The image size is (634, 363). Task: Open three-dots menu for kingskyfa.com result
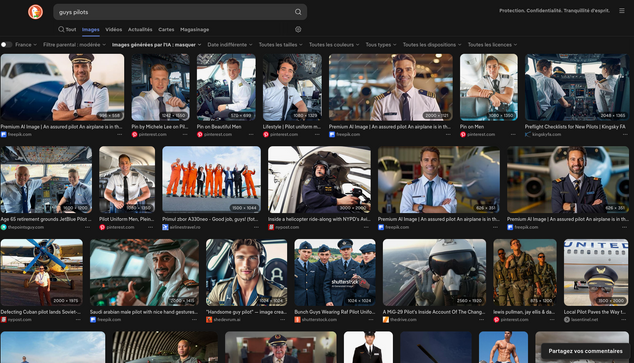pyautogui.click(x=625, y=135)
